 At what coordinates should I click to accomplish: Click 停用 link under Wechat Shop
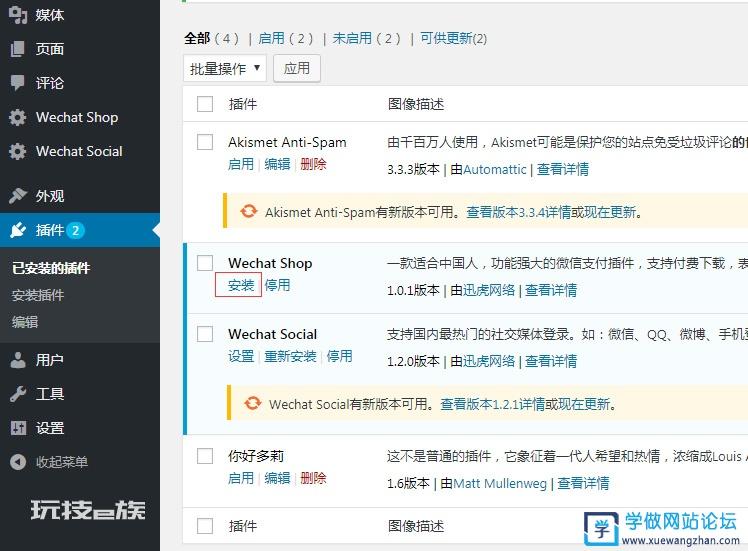pos(277,285)
